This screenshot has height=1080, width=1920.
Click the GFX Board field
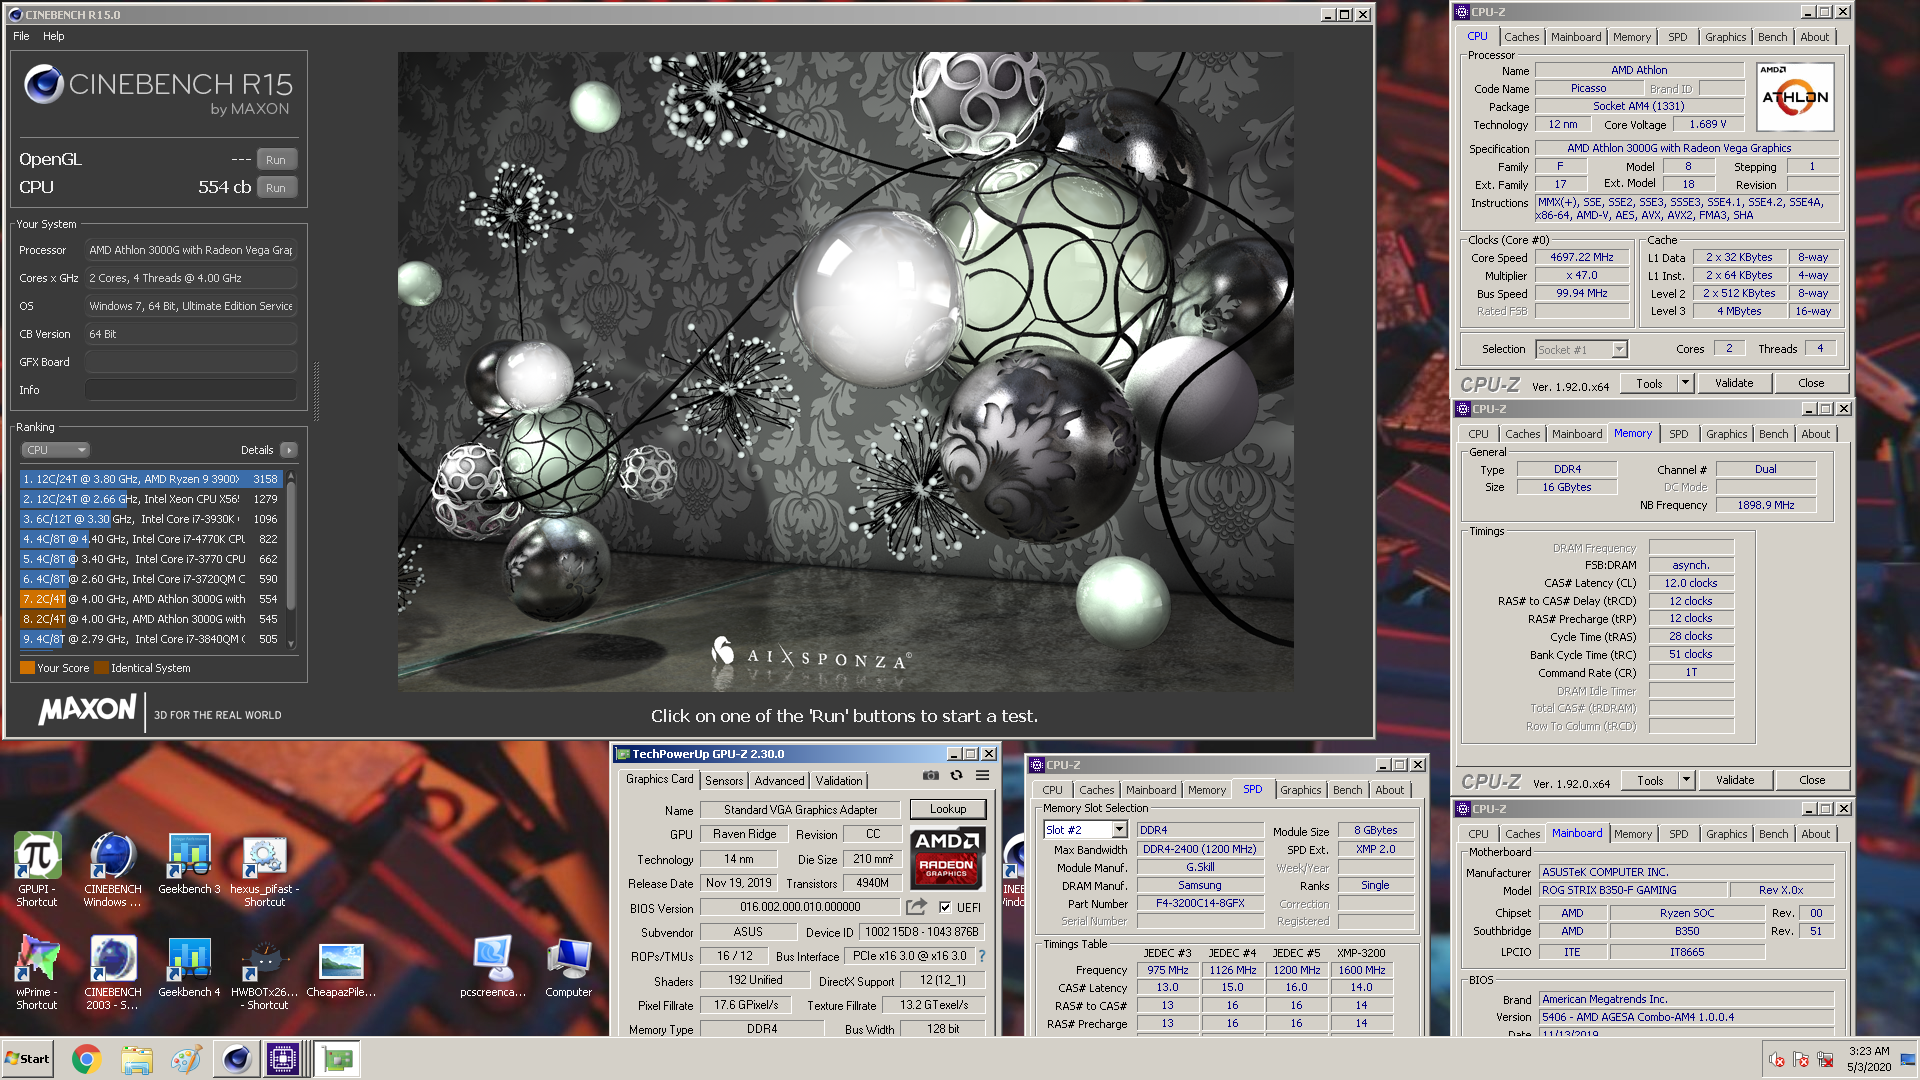190,362
